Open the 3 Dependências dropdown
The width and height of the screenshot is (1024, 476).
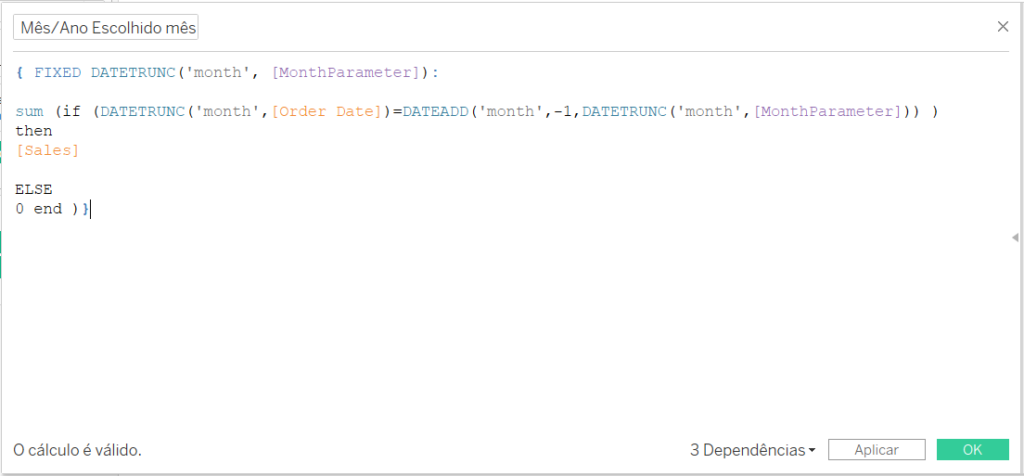click(x=752, y=450)
